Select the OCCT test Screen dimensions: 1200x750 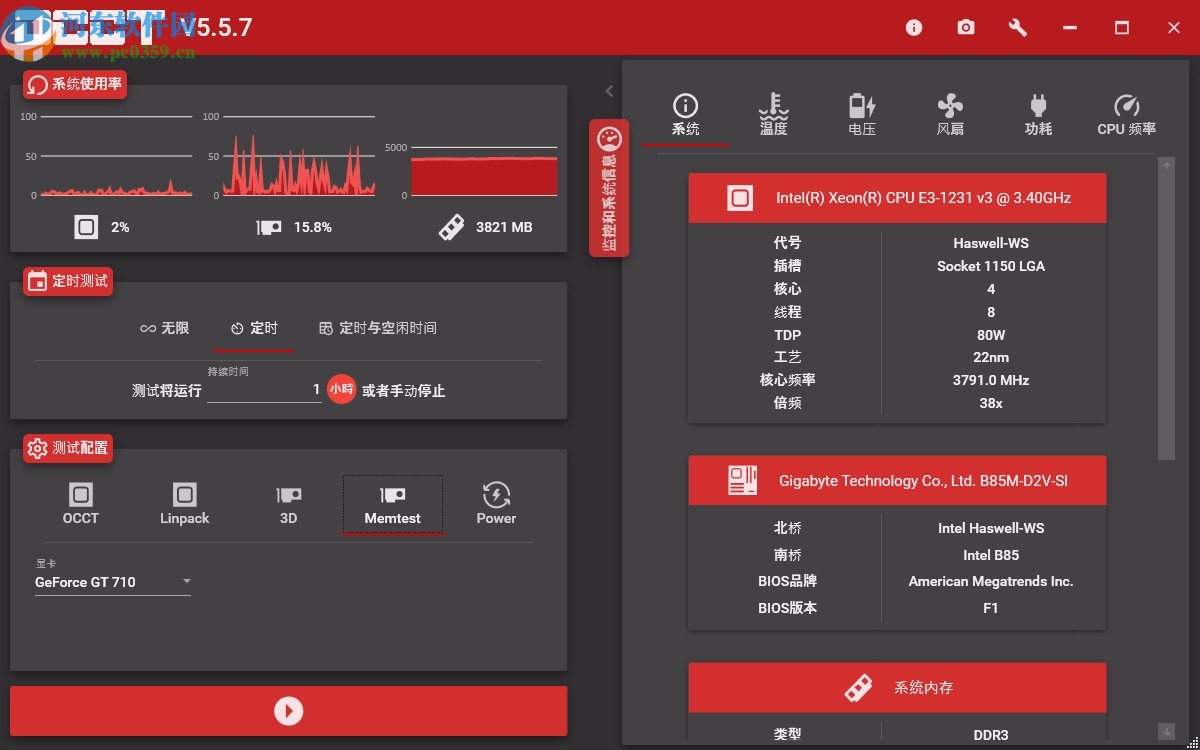click(81, 504)
